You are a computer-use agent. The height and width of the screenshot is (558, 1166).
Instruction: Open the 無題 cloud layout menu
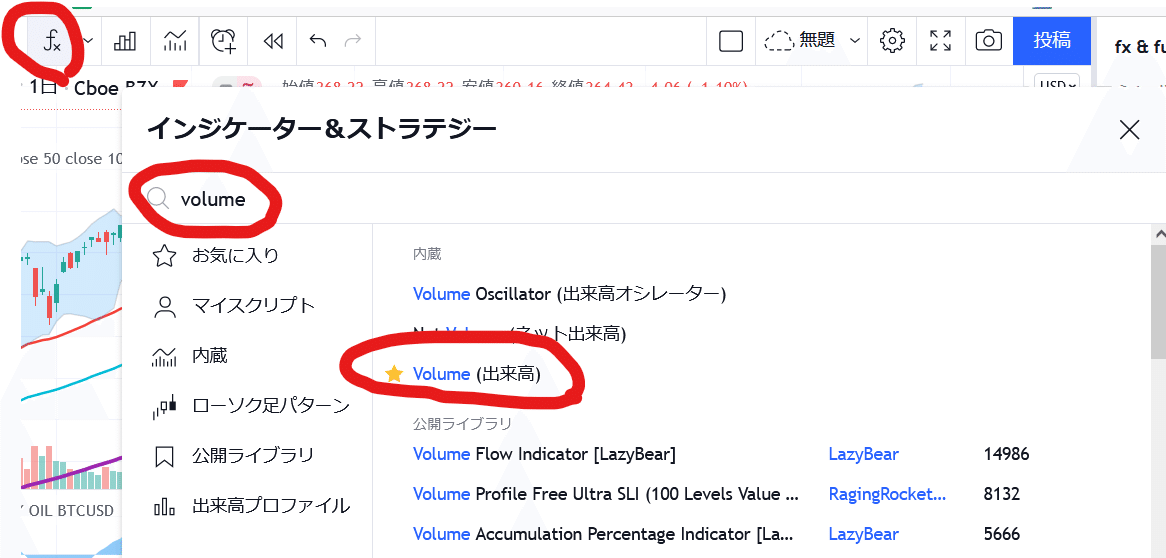click(x=812, y=40)
